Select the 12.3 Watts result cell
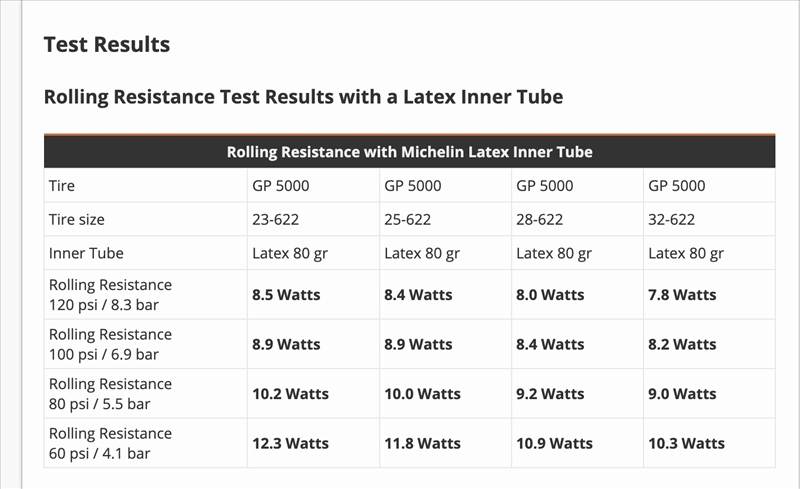800x489 pixels. (290, 443)
